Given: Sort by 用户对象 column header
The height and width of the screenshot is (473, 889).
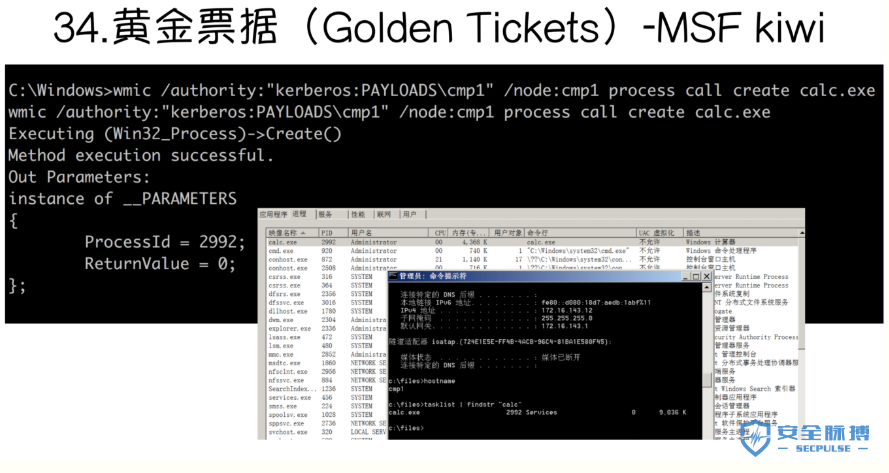Looking at the screenshot, I should (507, 233).
